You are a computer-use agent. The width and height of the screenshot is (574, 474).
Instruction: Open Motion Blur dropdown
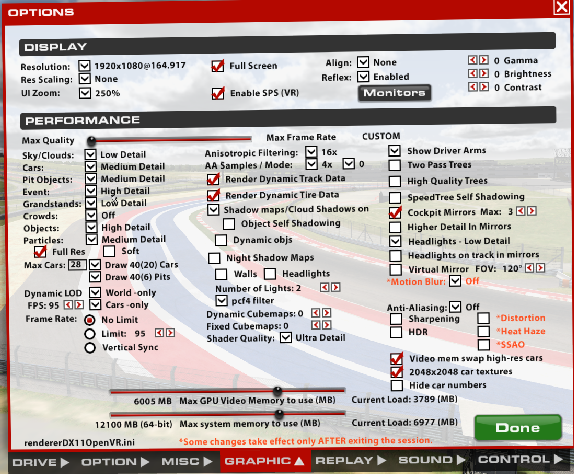point(455,281)
